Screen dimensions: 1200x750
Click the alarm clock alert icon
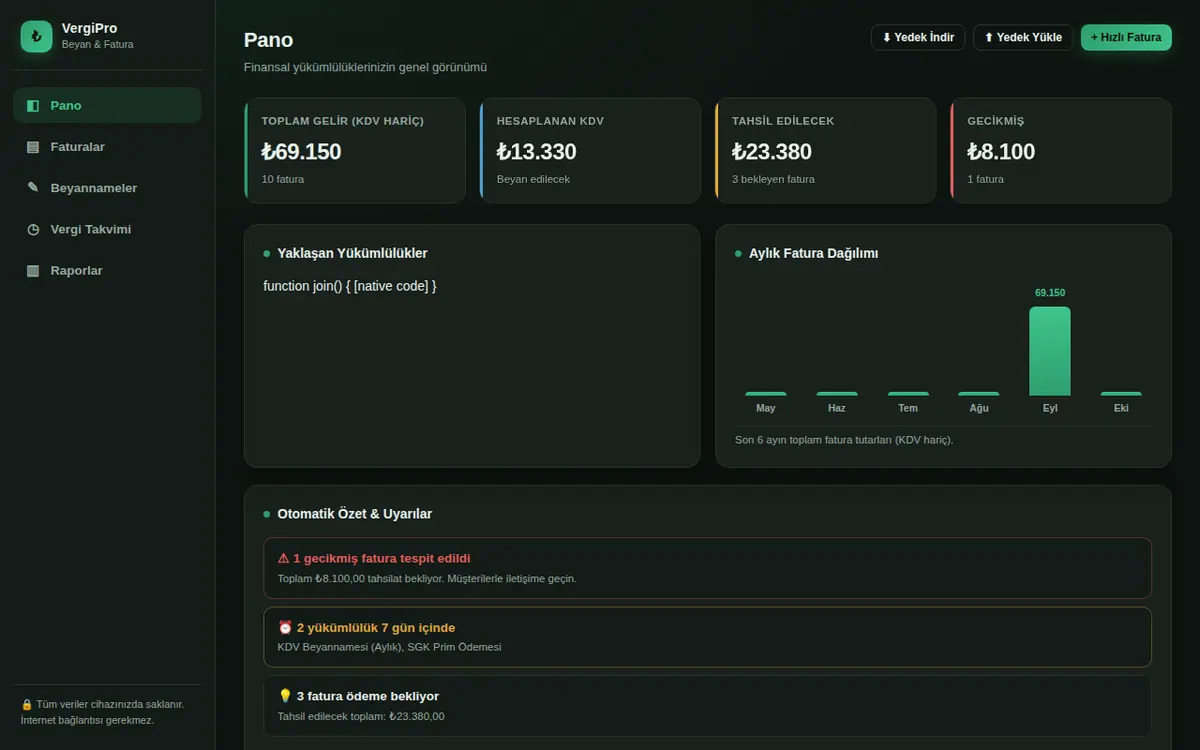tap(285, 628)
